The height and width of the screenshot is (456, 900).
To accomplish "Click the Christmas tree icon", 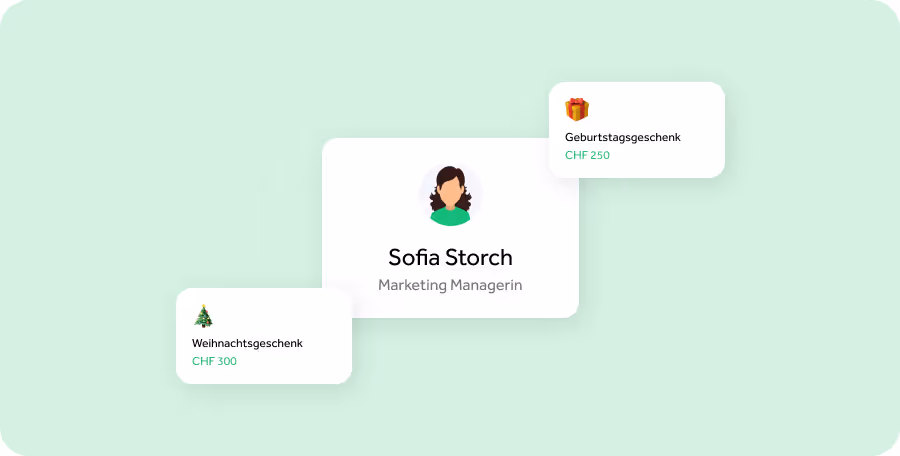I will click(203, 316).
